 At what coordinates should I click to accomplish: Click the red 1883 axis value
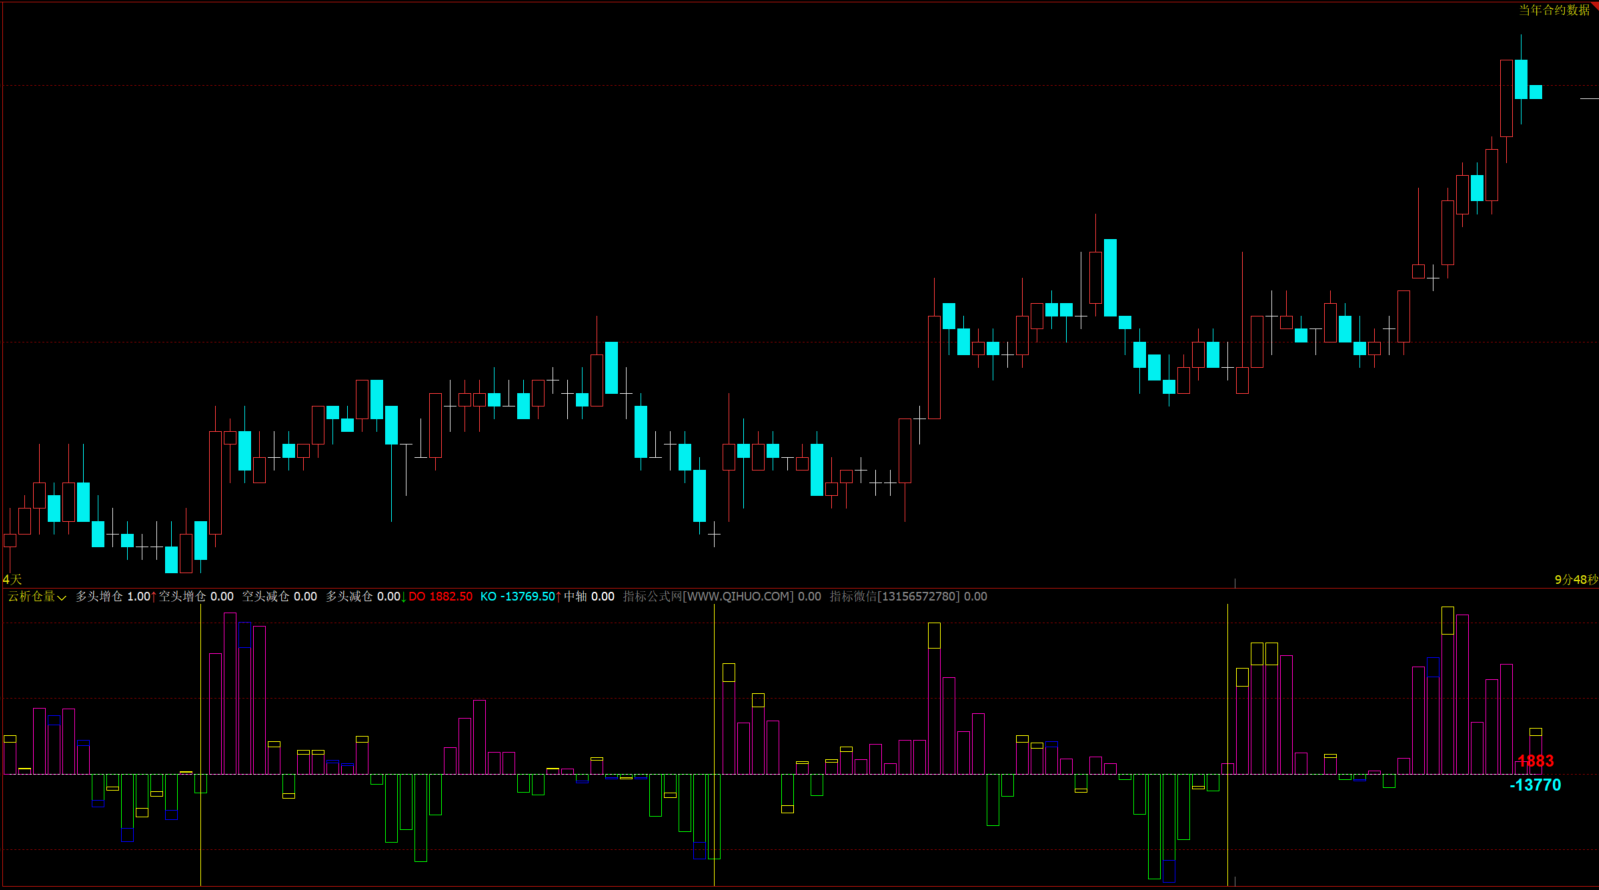coord(1535,762)
